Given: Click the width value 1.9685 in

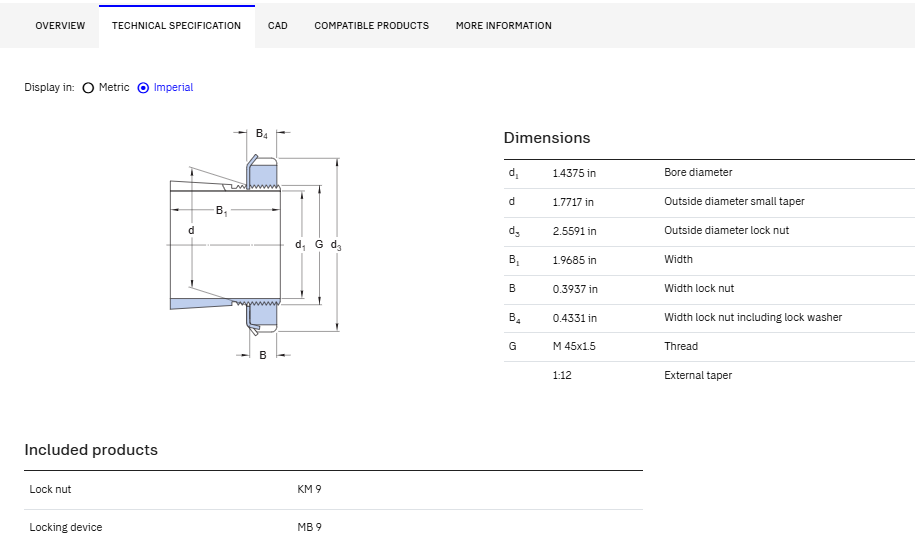Looking at the screenshot, I should 574,260.
